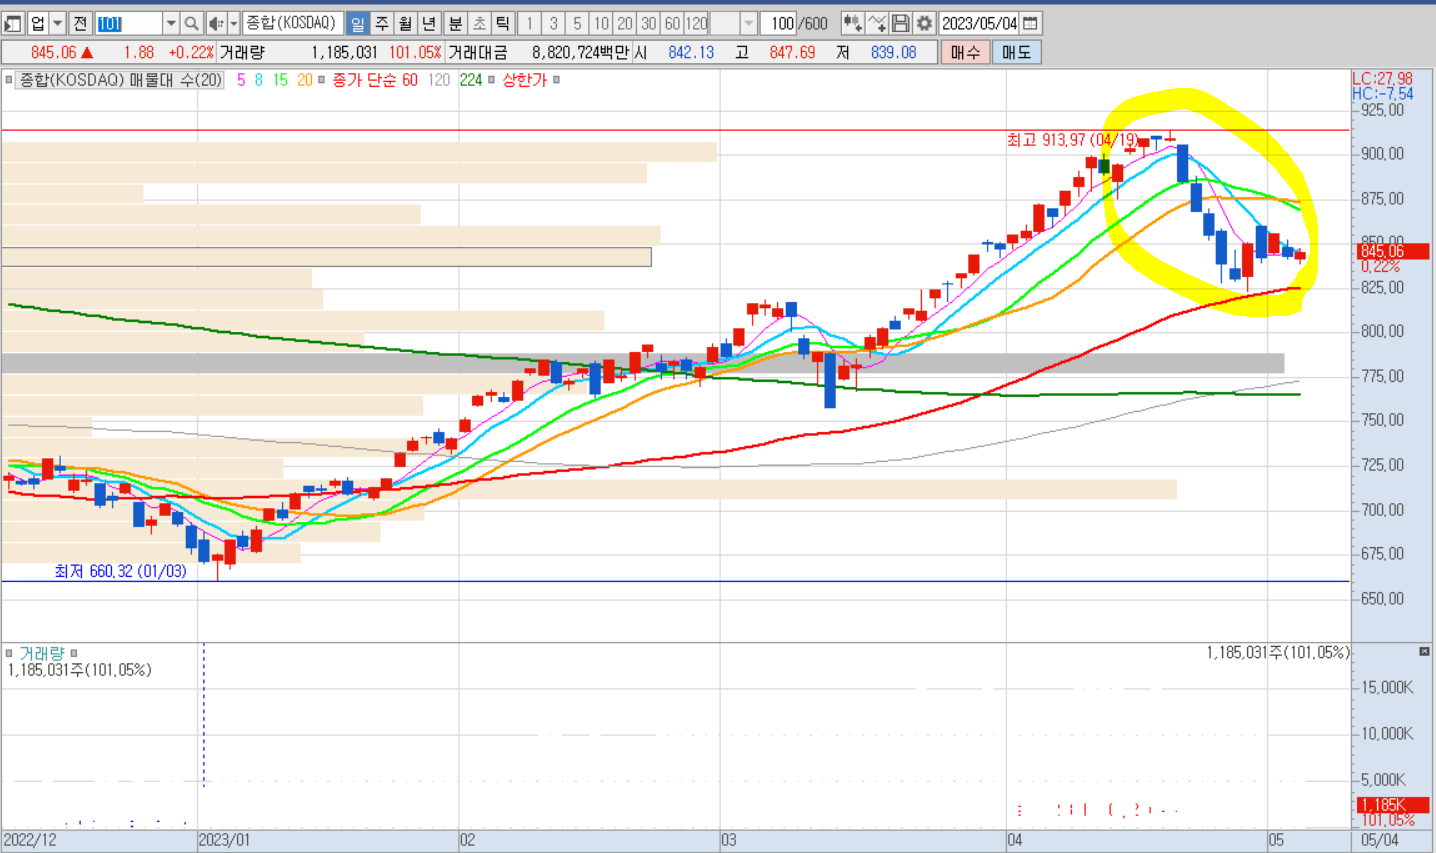Click the grey 120 moving average label
Image resolution: width=1436 pixels, height=853 pixels.
(439, 80)
